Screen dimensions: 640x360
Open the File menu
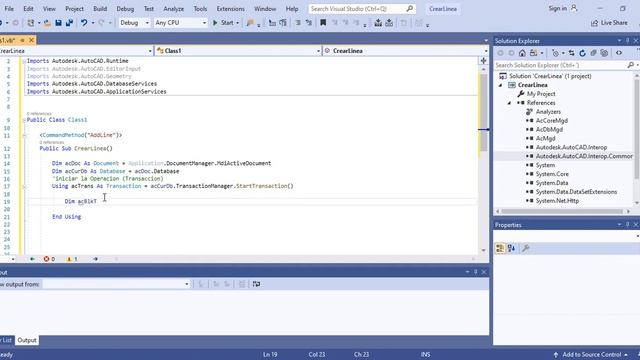[9, 9]
